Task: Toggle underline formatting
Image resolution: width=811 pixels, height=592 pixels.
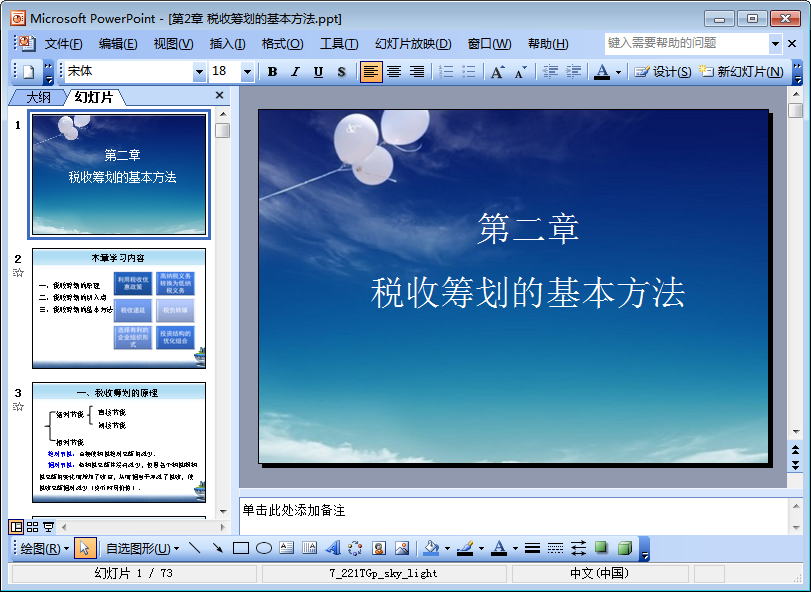Action: click(319, 71)
